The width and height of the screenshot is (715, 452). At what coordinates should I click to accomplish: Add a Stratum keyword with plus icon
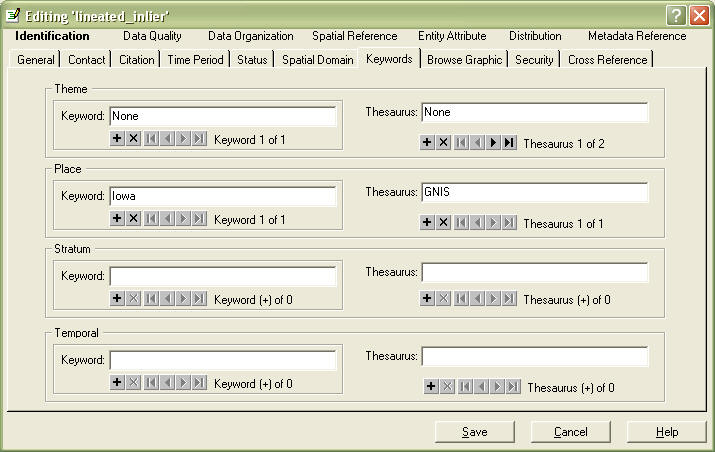(x=117, y=298)
